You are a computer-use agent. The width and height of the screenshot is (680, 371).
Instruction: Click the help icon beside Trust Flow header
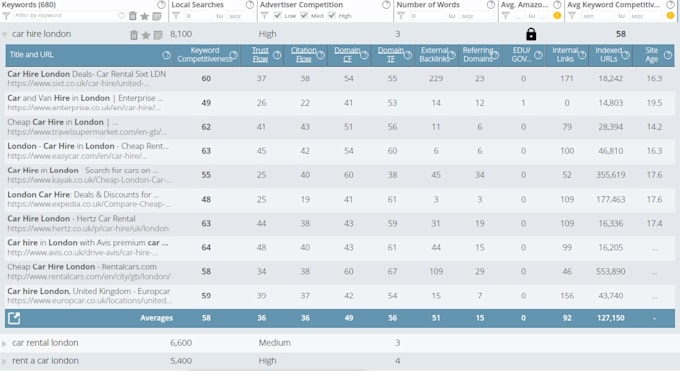click(x=277, y=55)
